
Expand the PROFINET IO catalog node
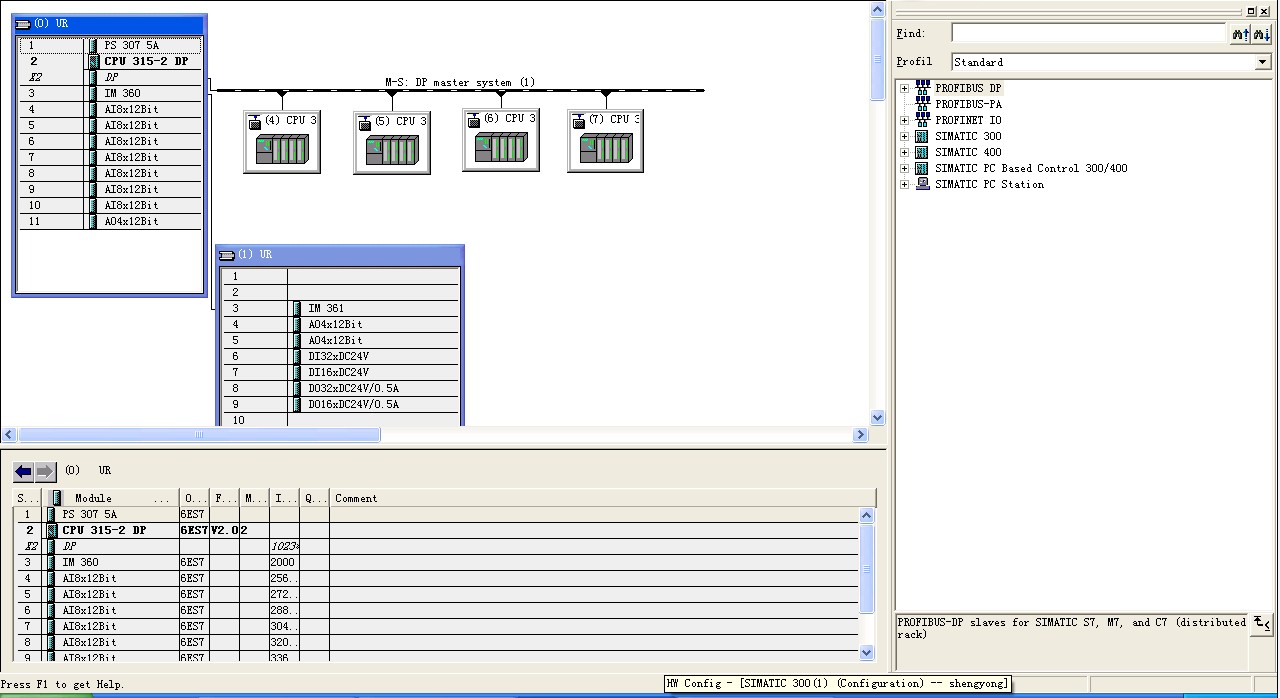pos(905,120)
